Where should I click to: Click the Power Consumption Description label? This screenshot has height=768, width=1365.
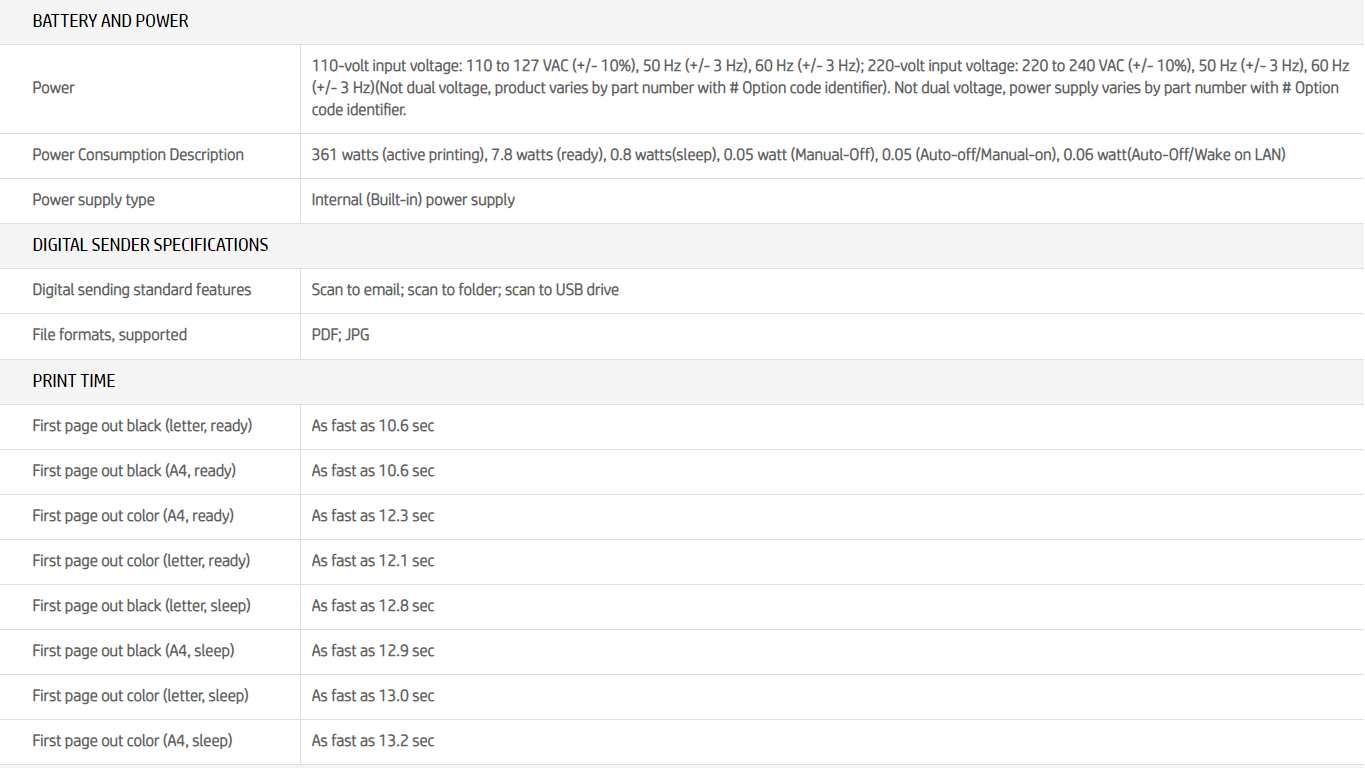(x=138, y=155)
